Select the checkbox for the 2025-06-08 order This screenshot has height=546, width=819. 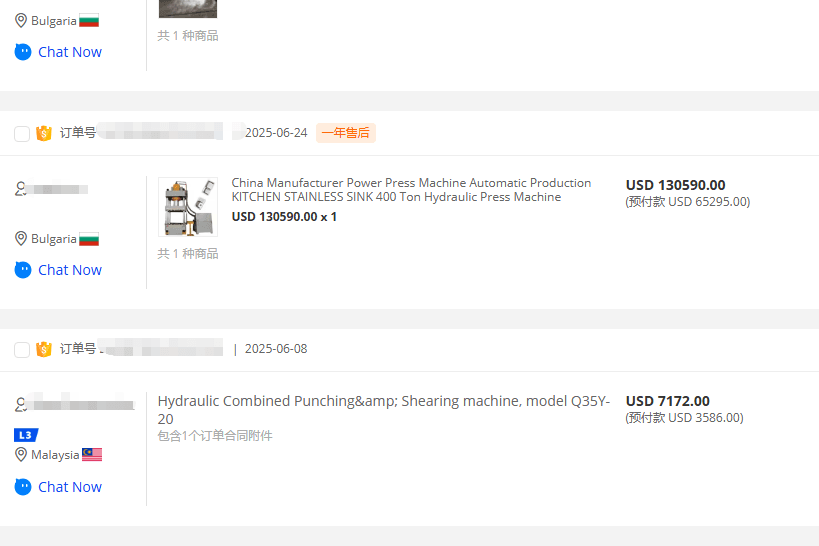click(22, 350)
